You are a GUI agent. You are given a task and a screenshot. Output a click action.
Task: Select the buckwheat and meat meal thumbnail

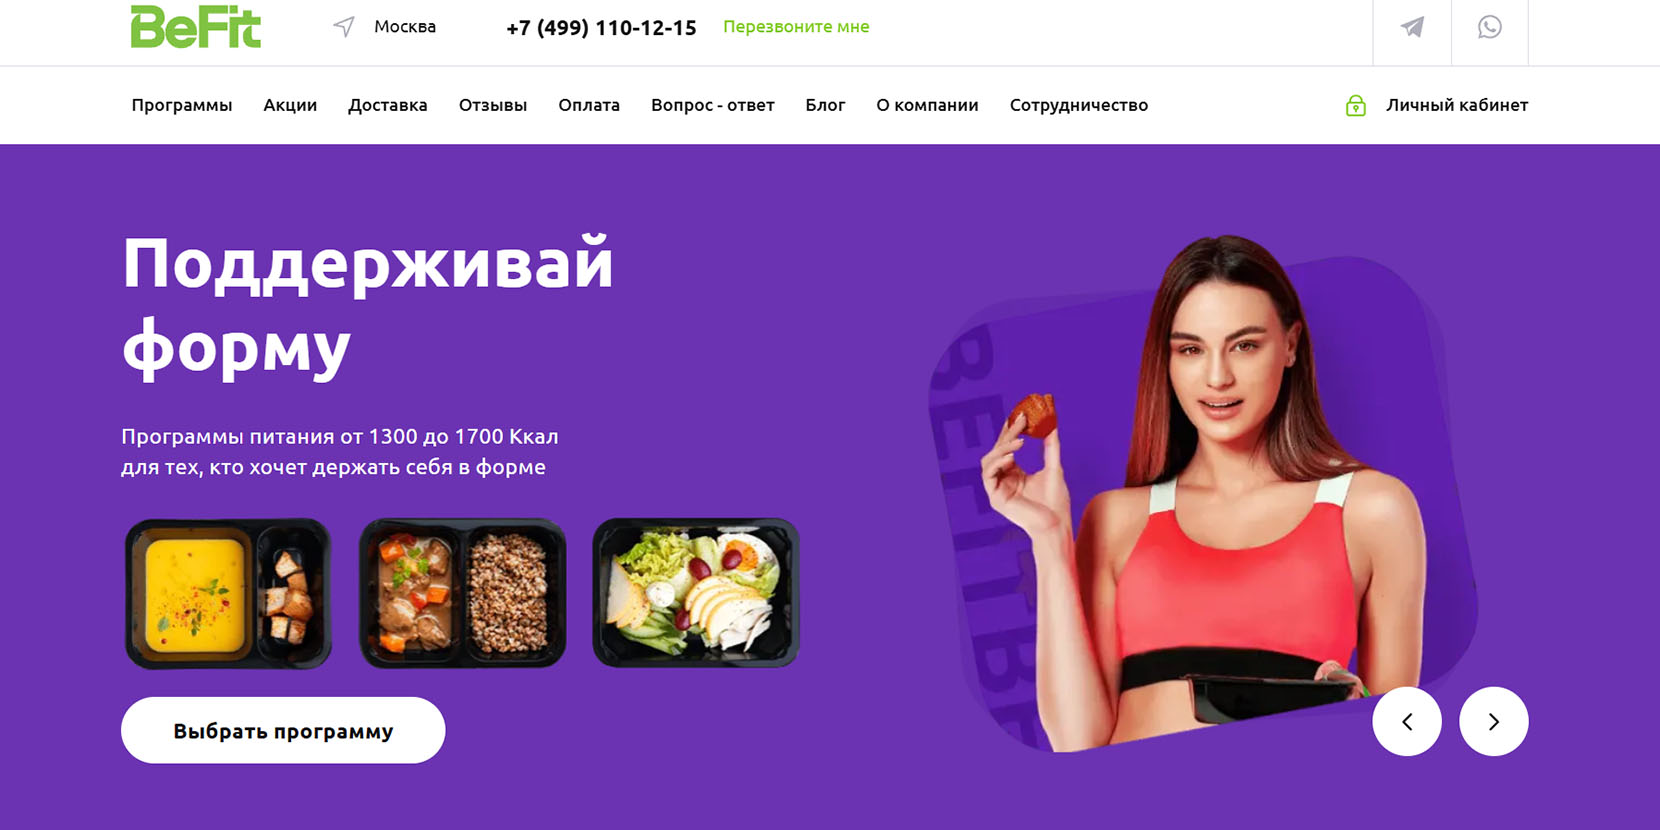462,593
